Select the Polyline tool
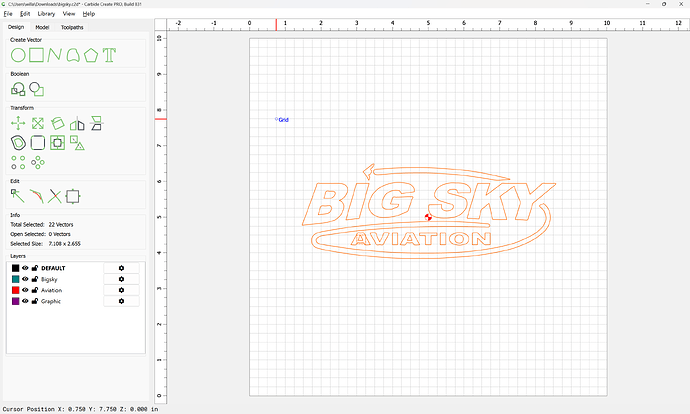 pyautogui.click(x=55, y=55)
